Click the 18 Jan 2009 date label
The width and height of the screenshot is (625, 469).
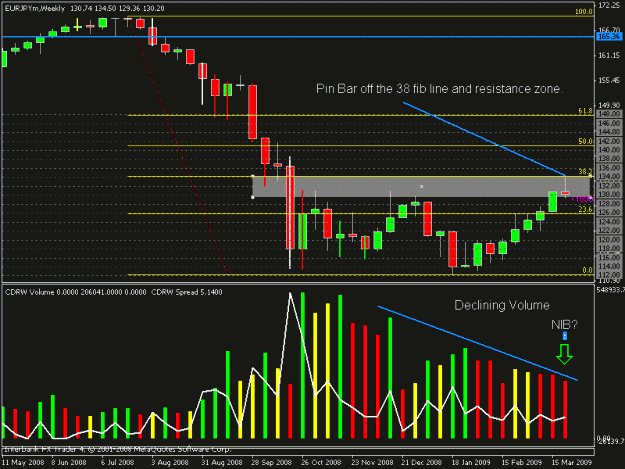pyautogui.click(x=471, y=462)
